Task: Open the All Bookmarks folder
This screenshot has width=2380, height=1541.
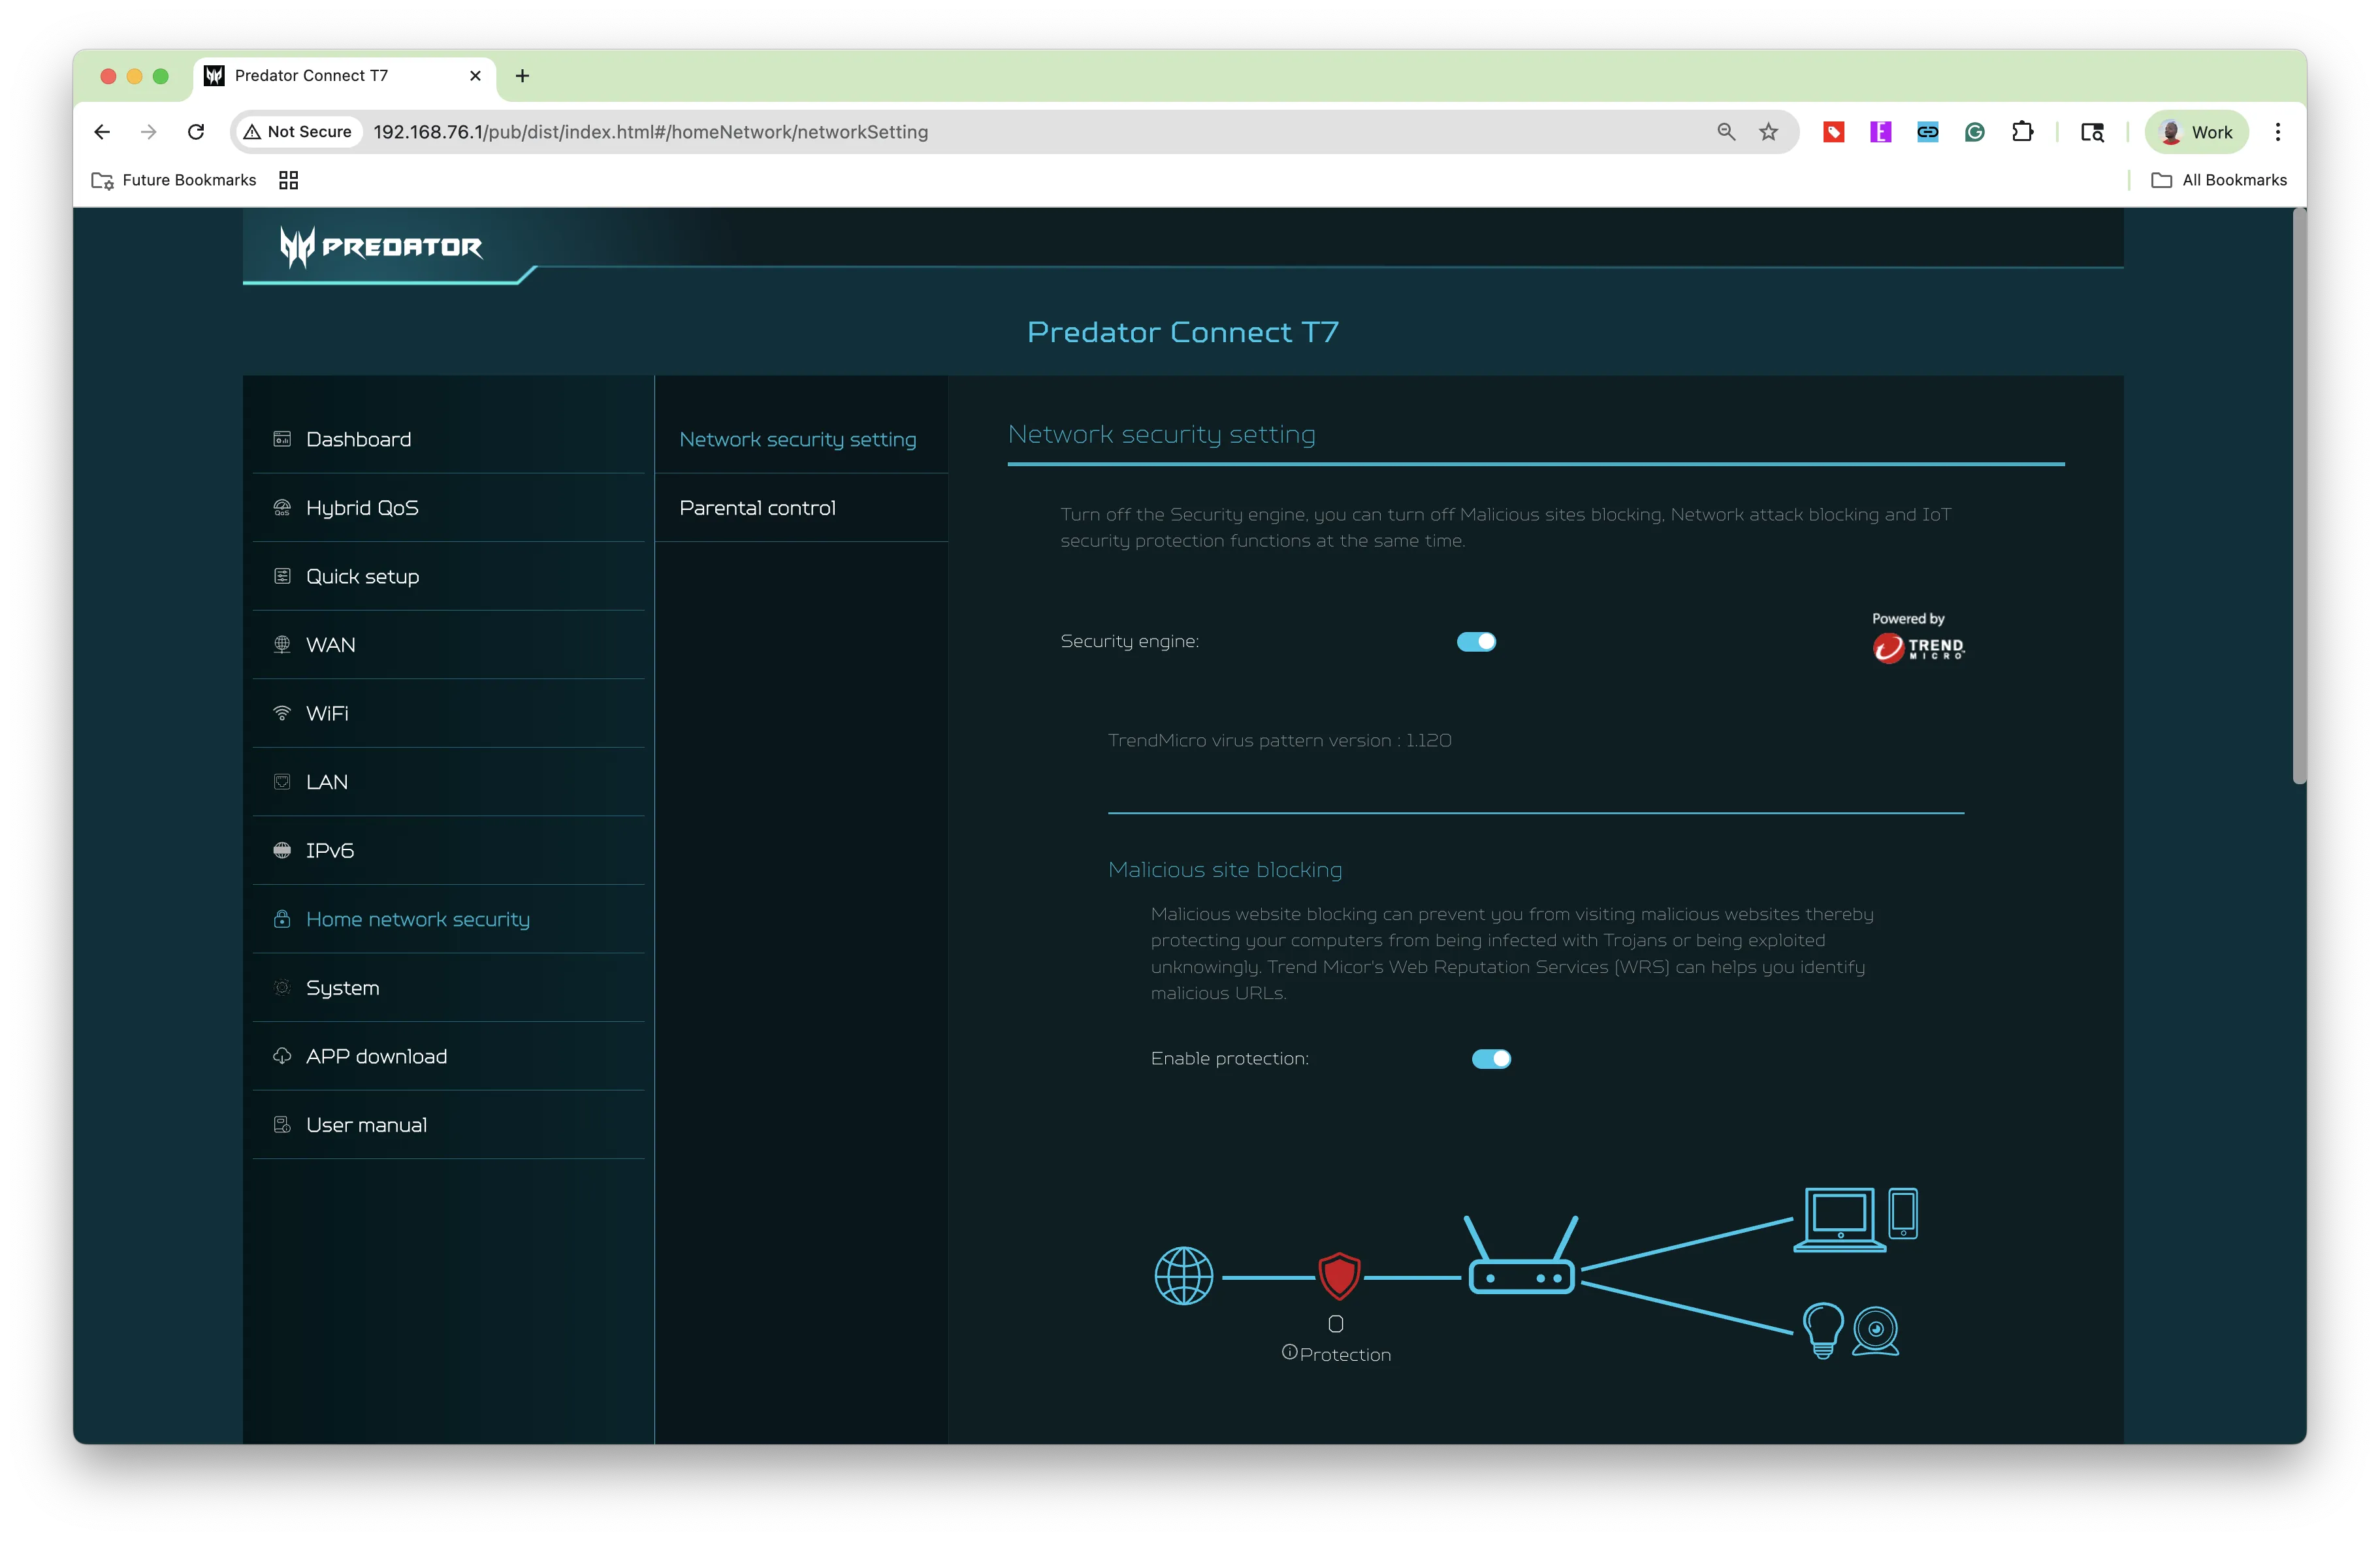Action: pyautogui.click(x=2219, y=180)
